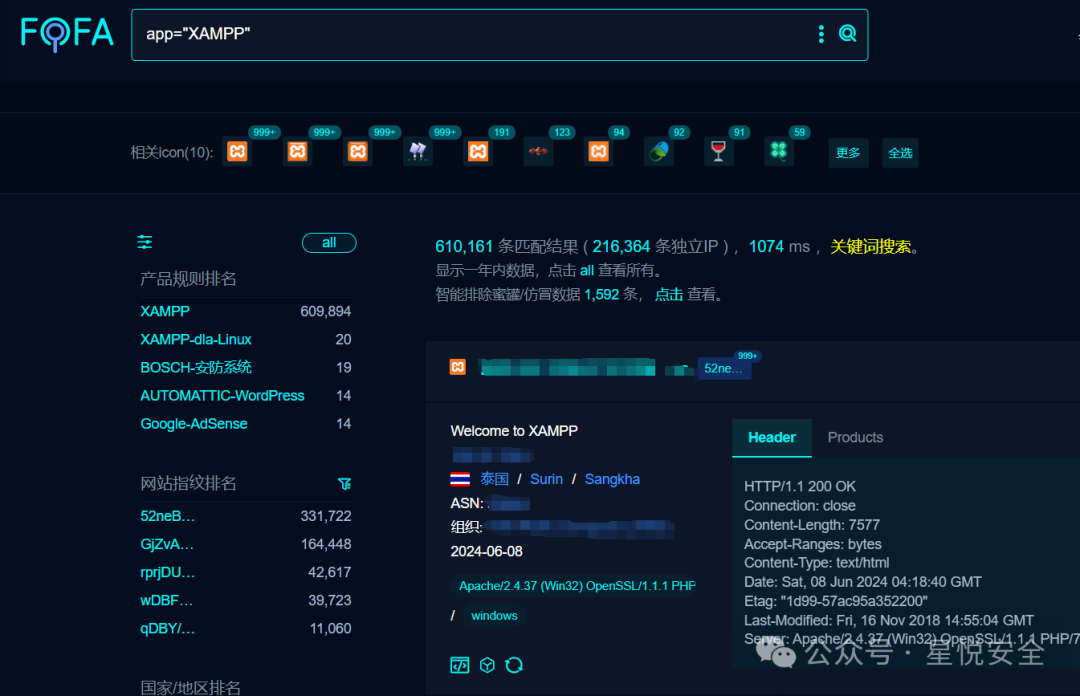The height and width of the screenshot is (696, 1080).
Task: Click 点击 link to view honeypot data
Action: coord(668,295)
